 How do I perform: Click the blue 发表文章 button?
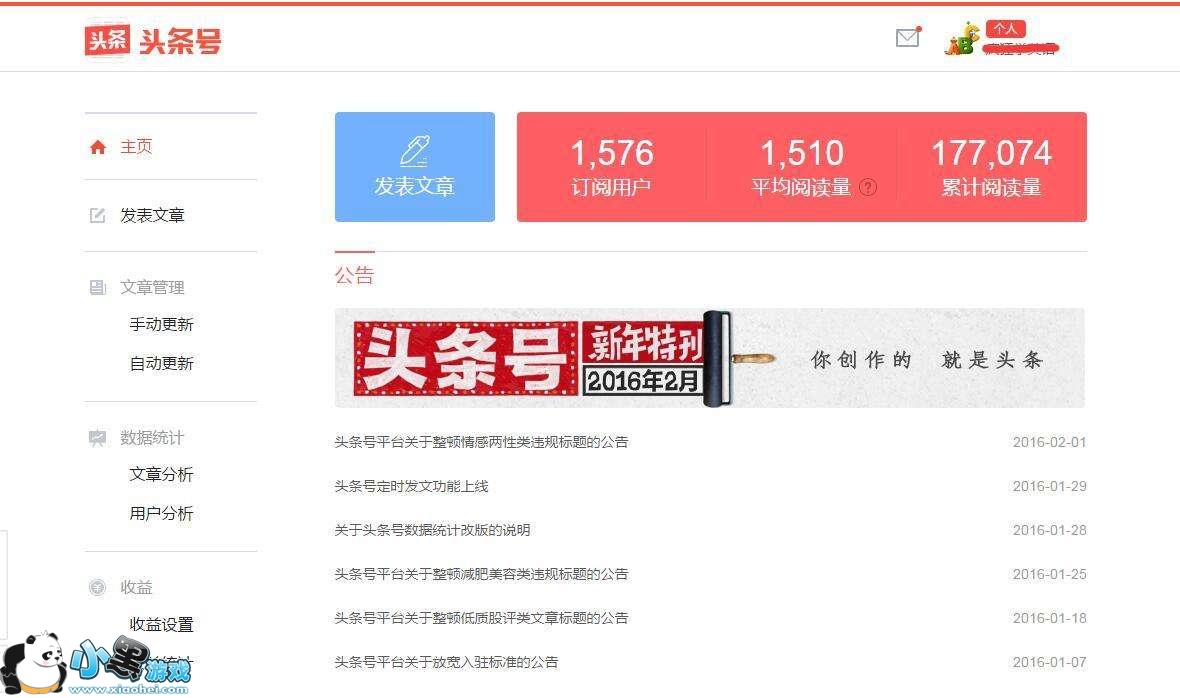[415, 167]
